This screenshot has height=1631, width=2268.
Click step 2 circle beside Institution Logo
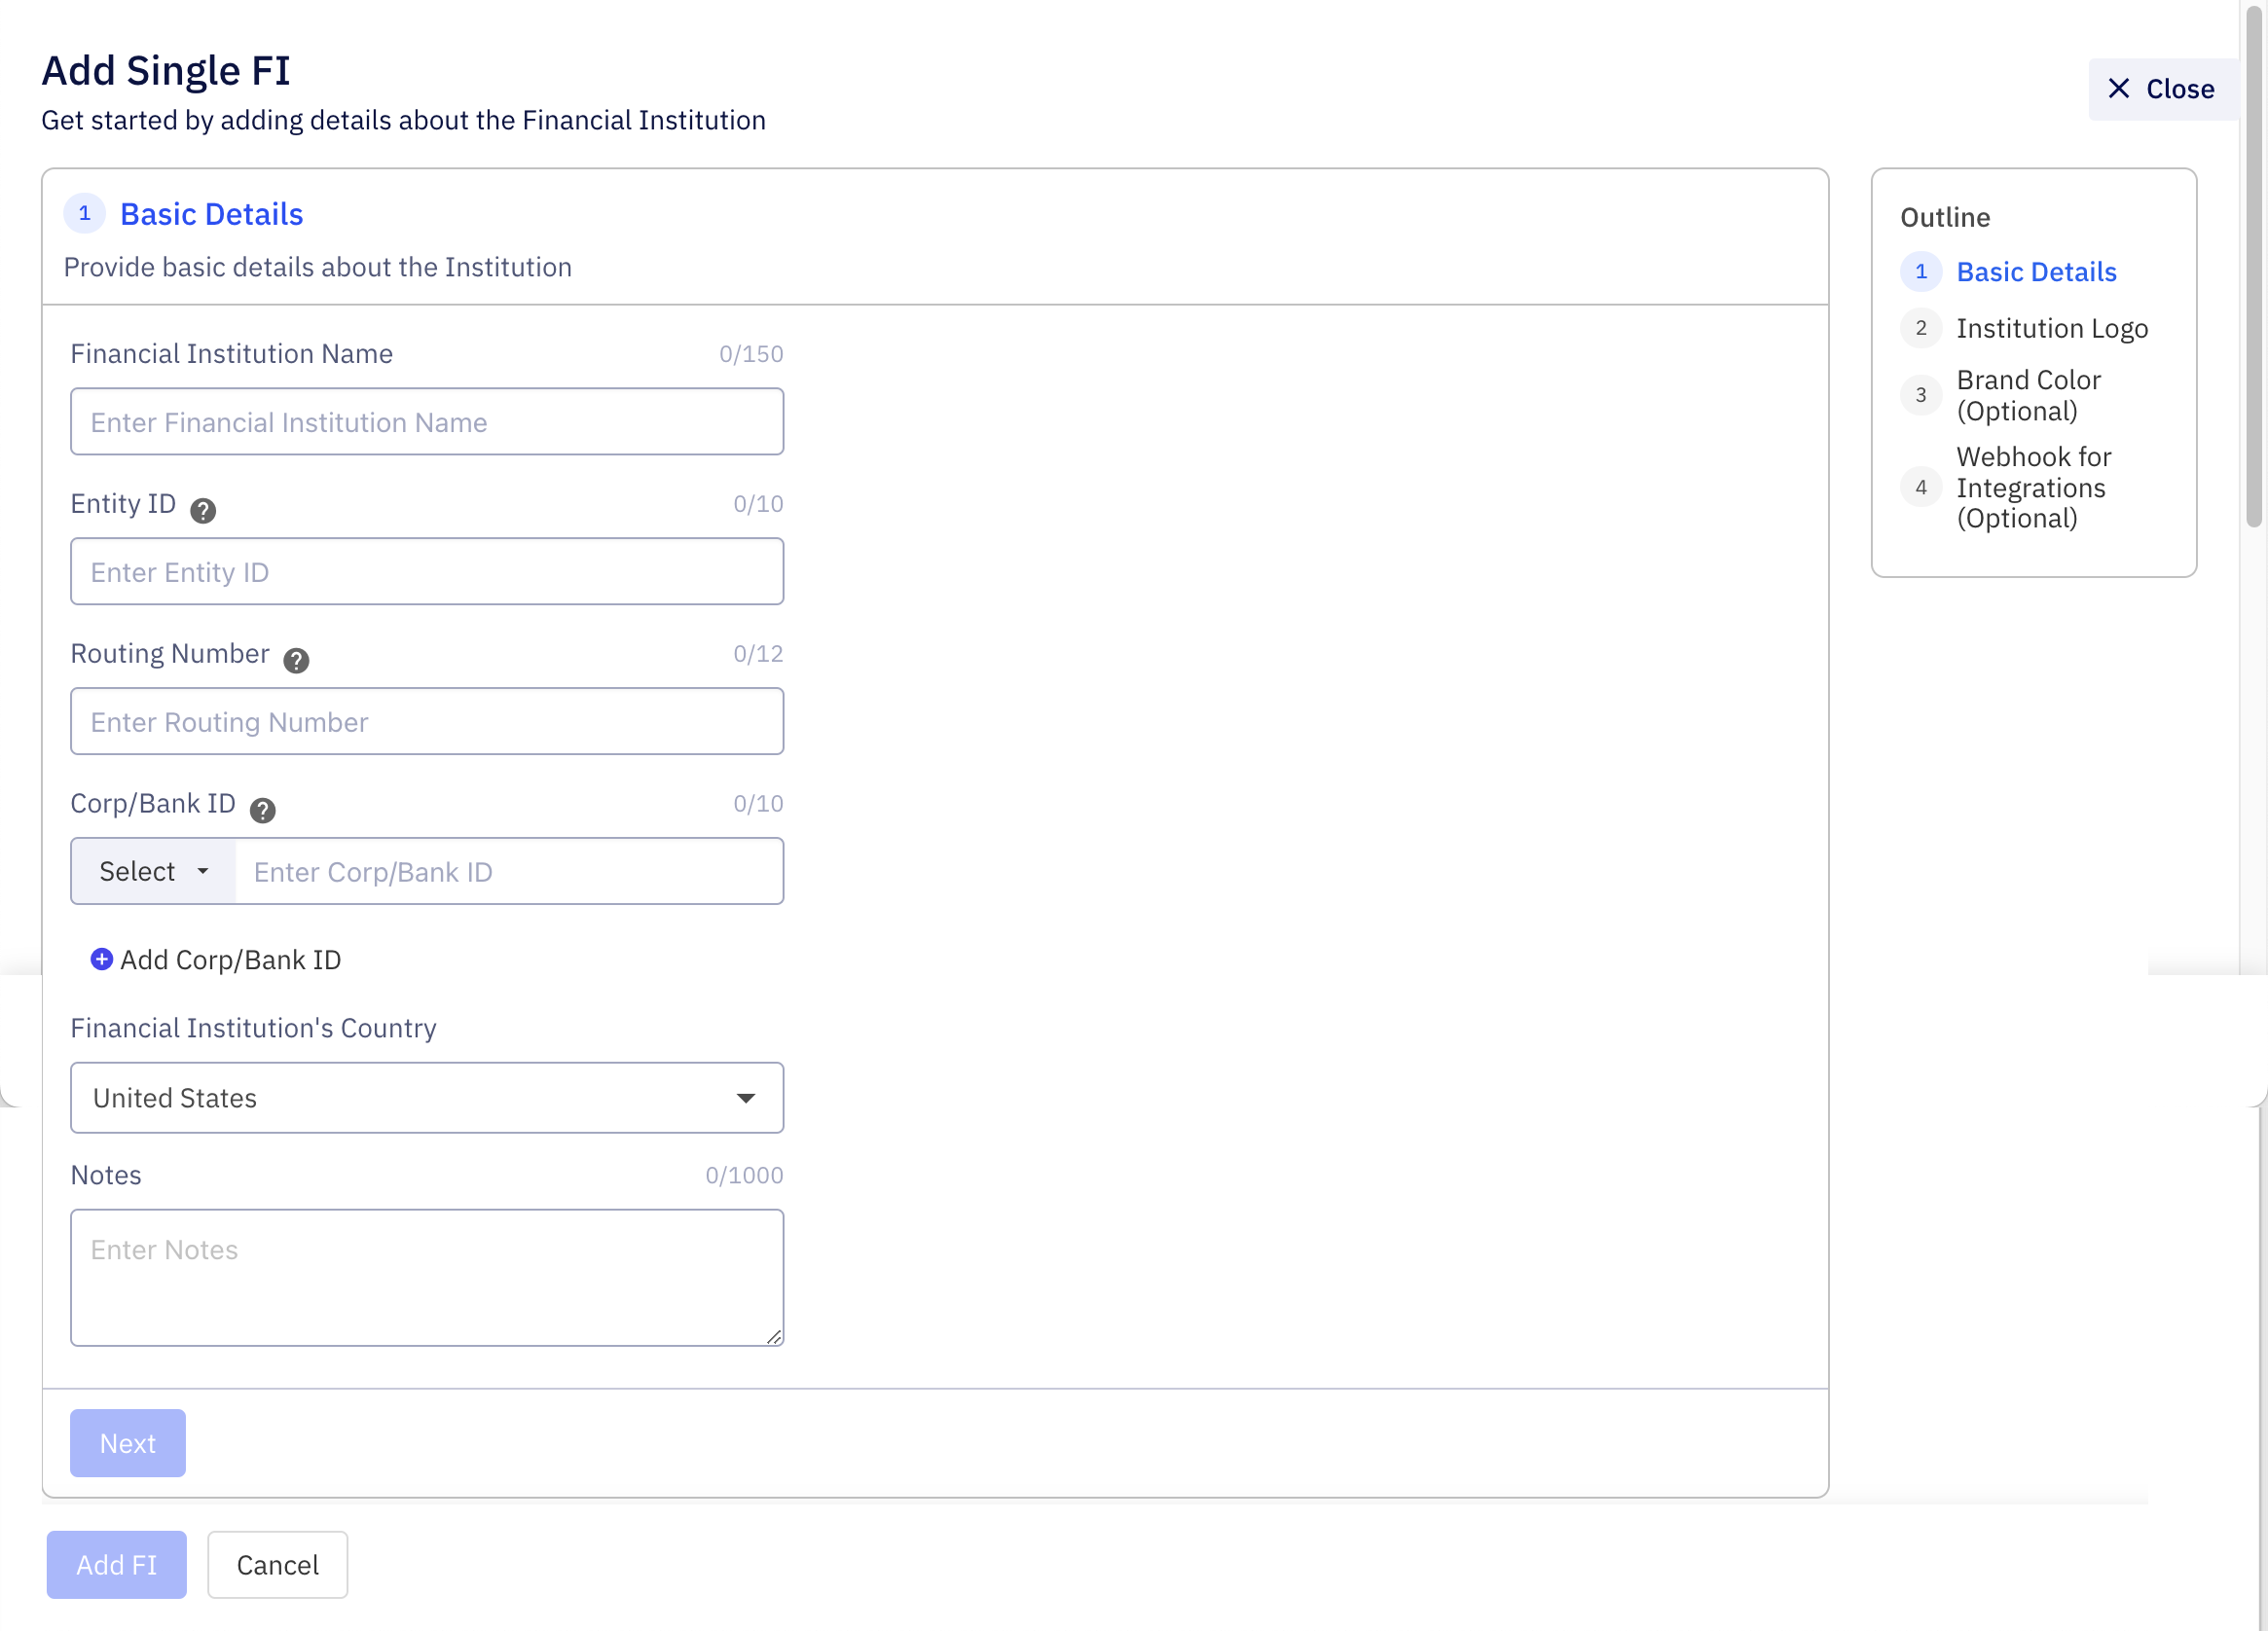1921,328
